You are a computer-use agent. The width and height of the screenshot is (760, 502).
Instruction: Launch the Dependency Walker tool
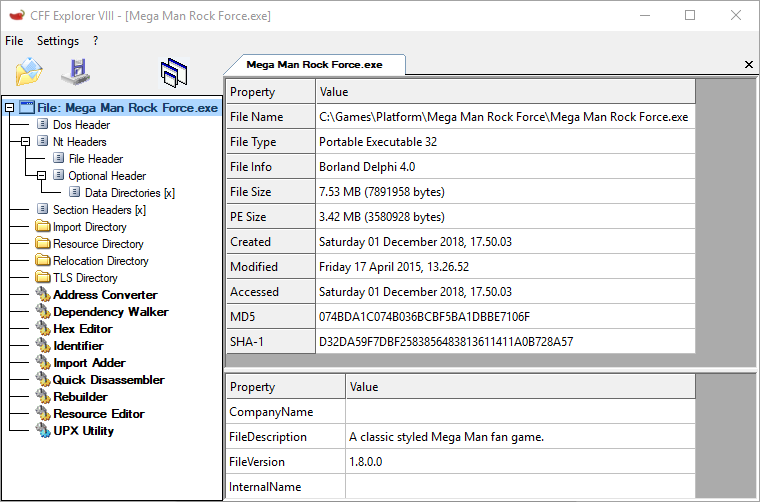(111, 312)
